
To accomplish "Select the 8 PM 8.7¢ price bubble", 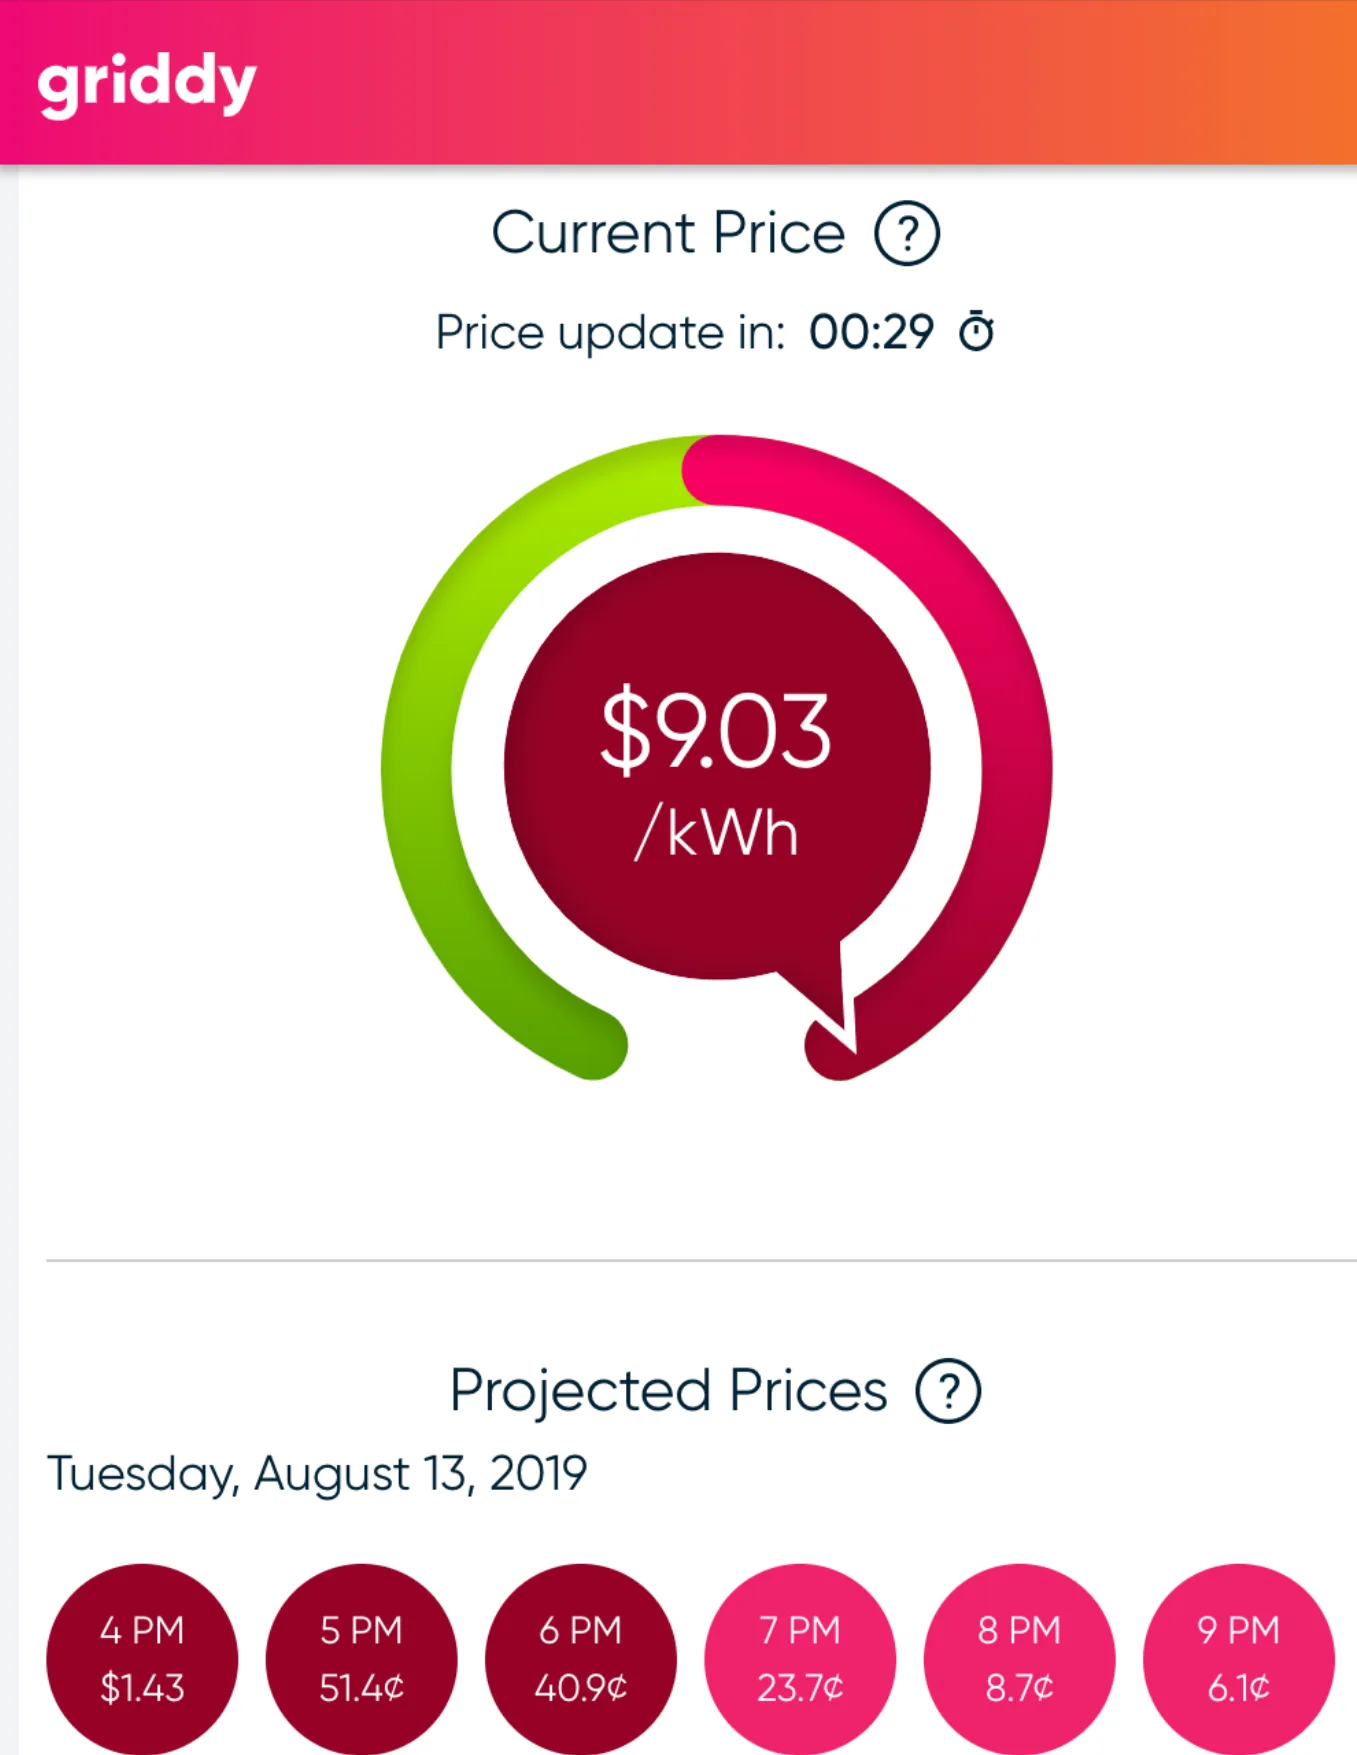I will click(1019, 1658).
